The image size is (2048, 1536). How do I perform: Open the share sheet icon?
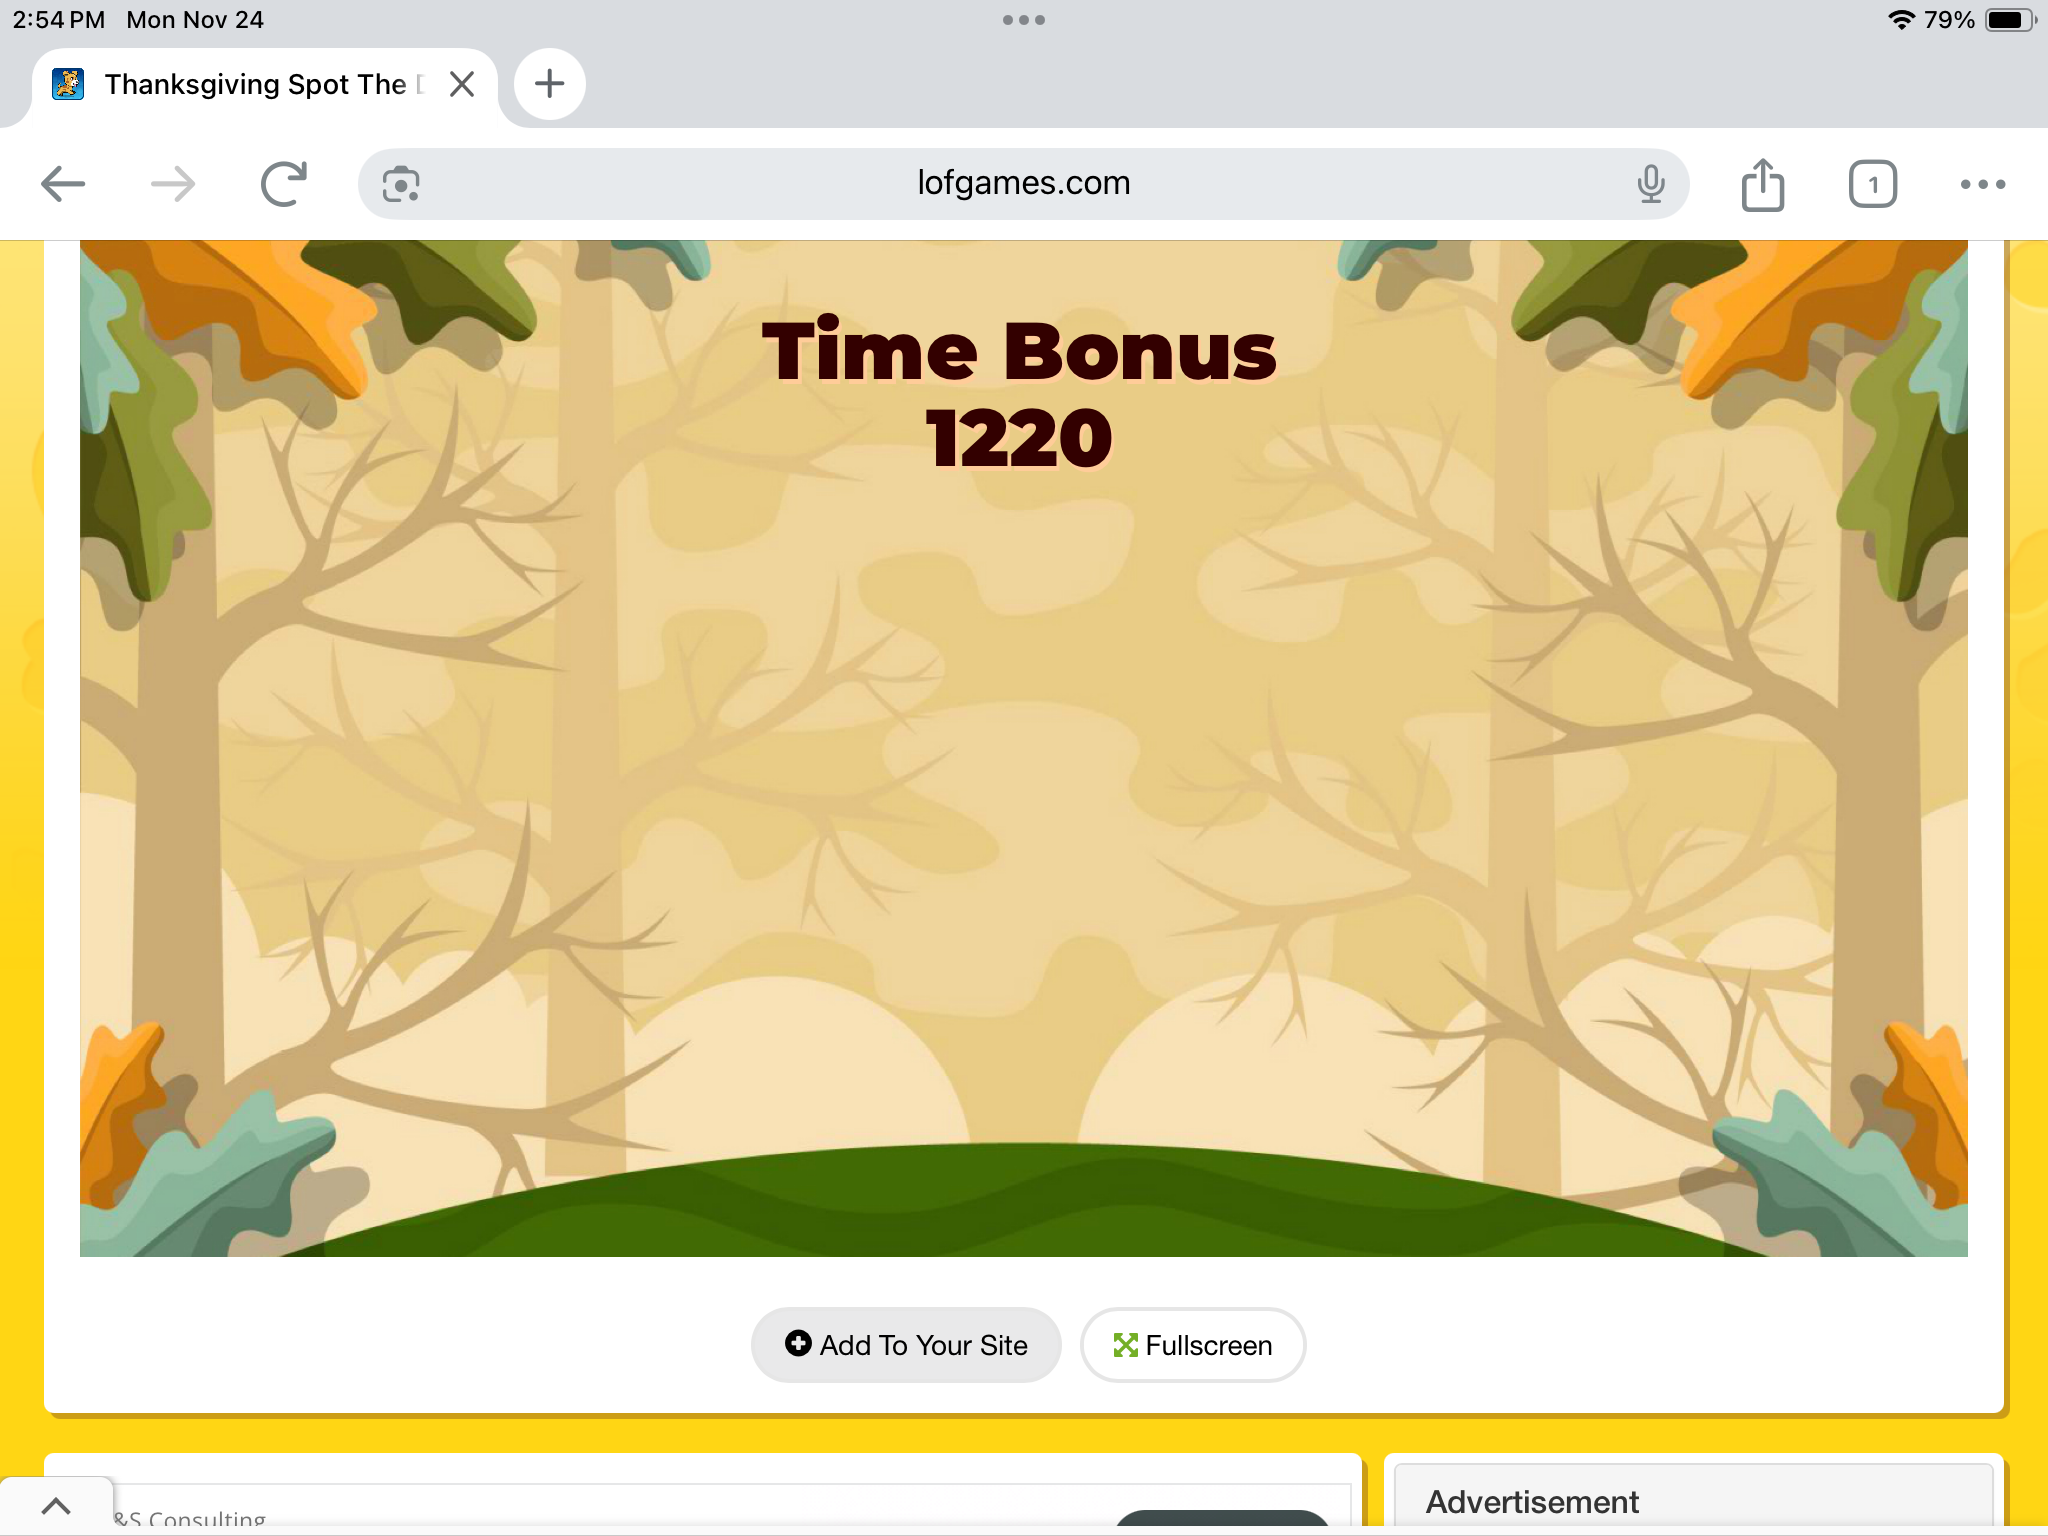point(1763,184)
